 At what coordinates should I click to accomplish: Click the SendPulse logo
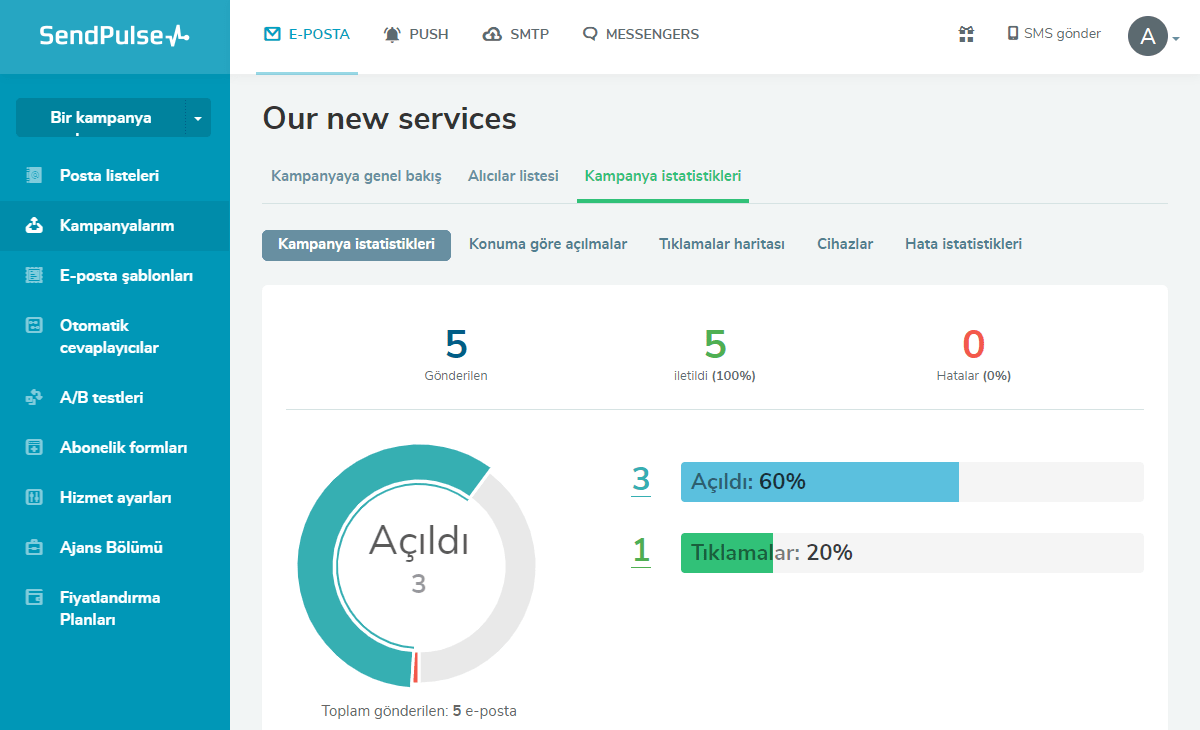point(114,36)
